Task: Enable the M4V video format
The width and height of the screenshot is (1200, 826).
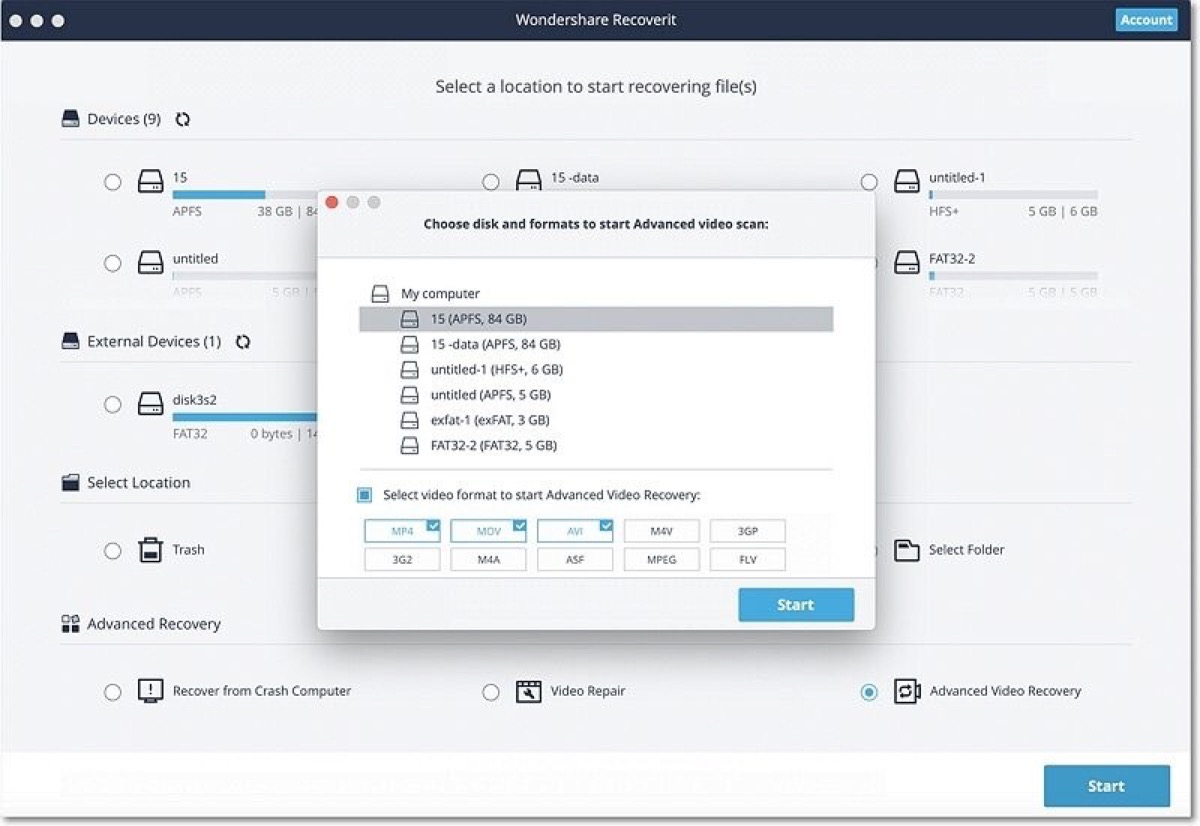Action: pos(661,530)
